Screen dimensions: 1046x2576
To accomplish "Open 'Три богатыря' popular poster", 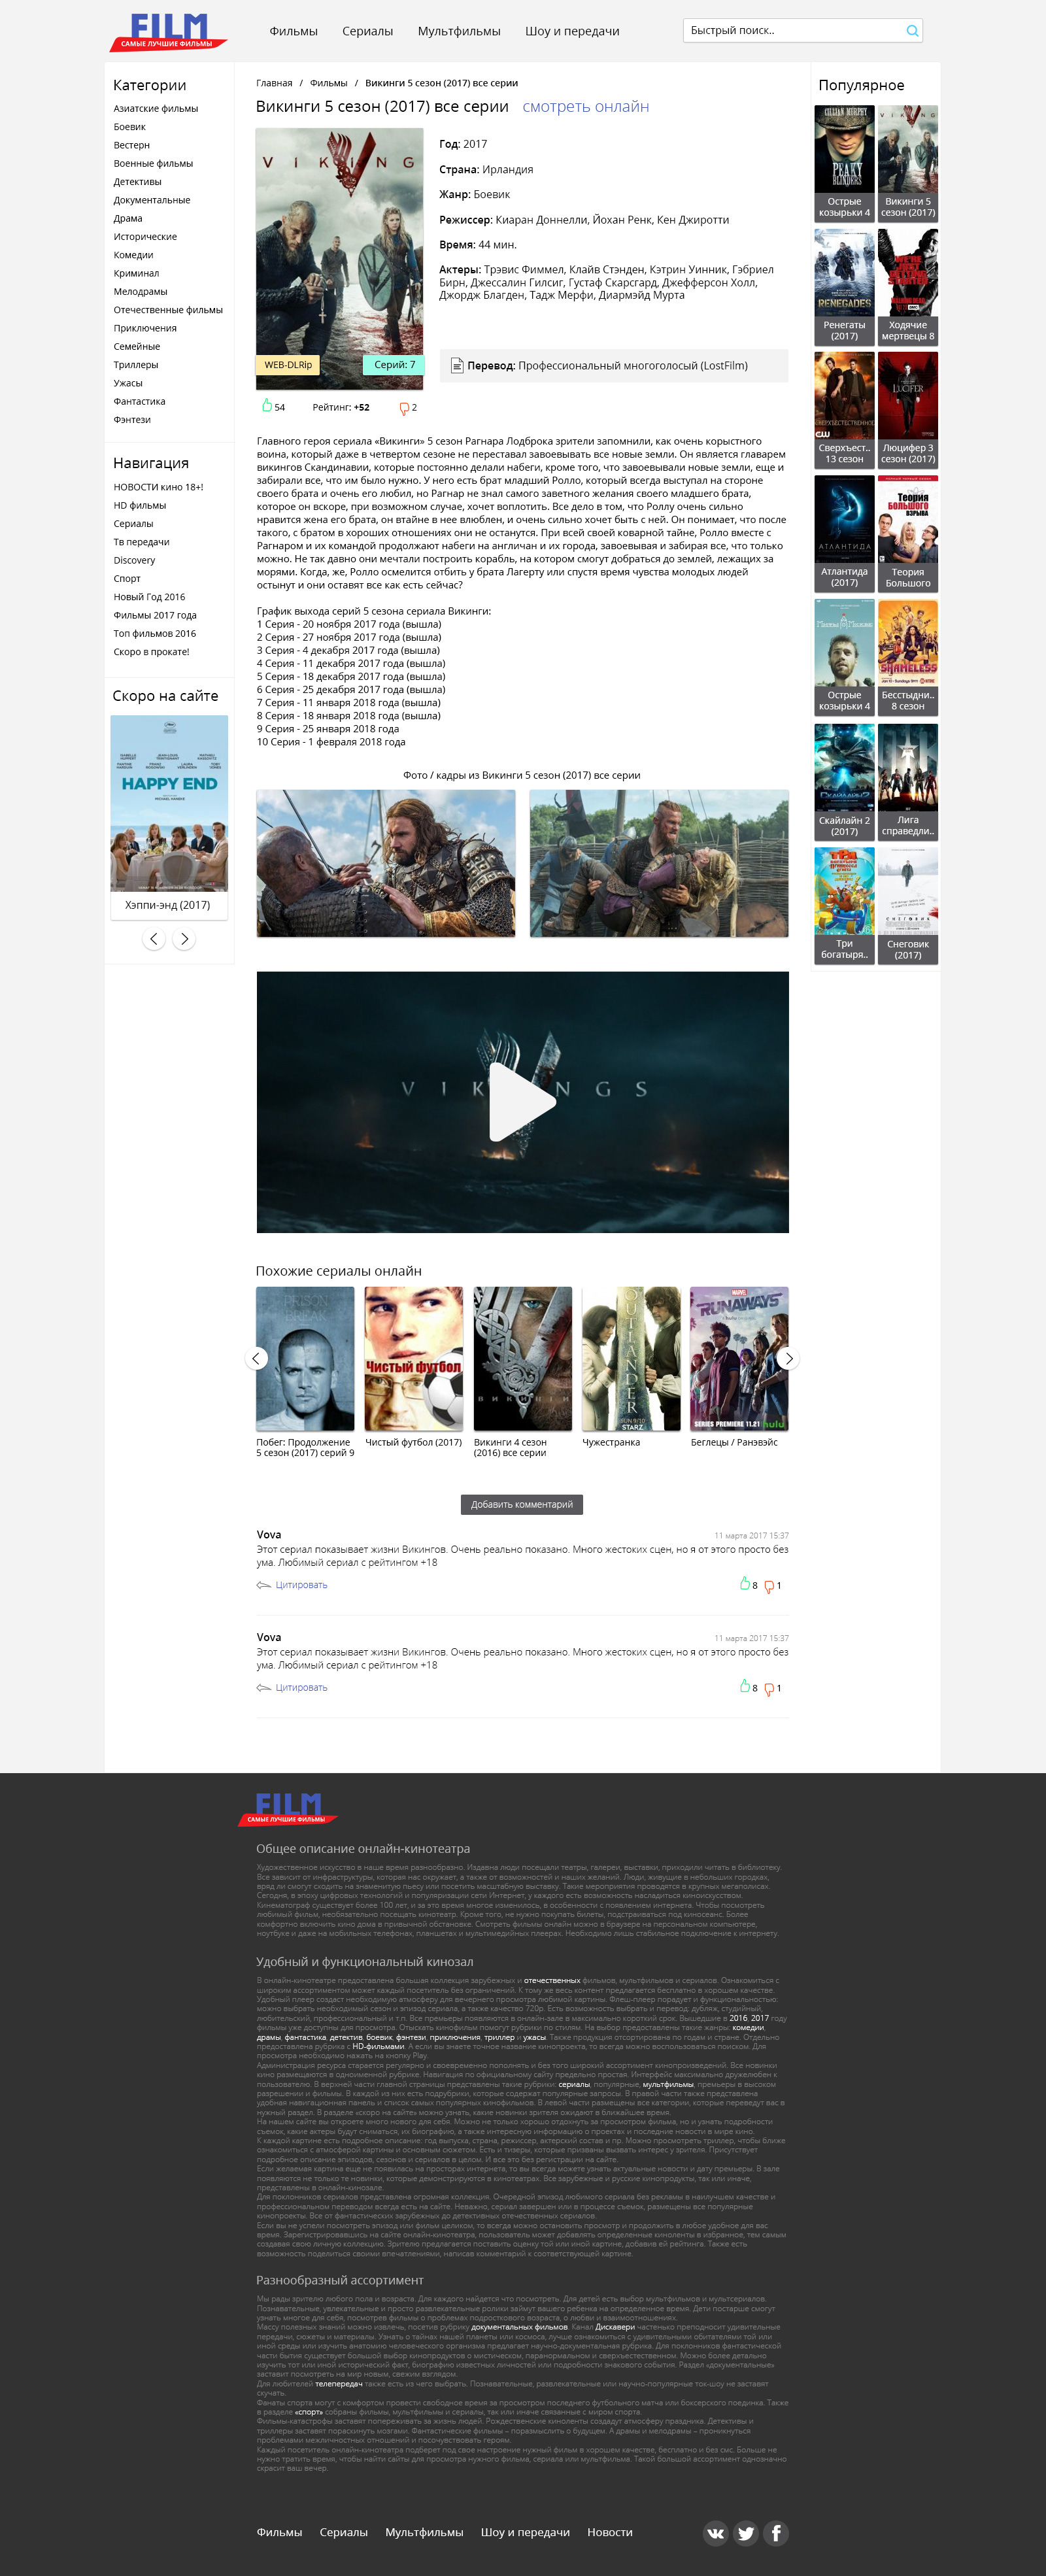I will click(x=844, y=906).
